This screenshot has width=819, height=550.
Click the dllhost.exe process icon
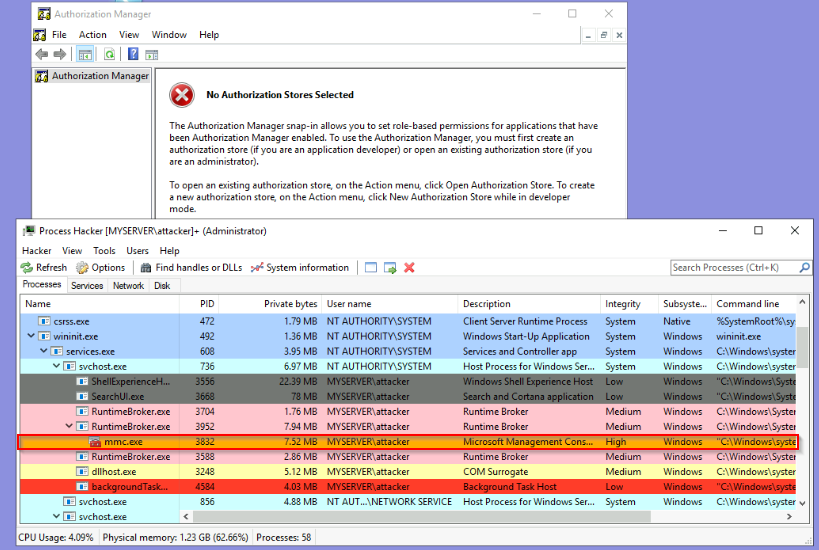point(82,472)
